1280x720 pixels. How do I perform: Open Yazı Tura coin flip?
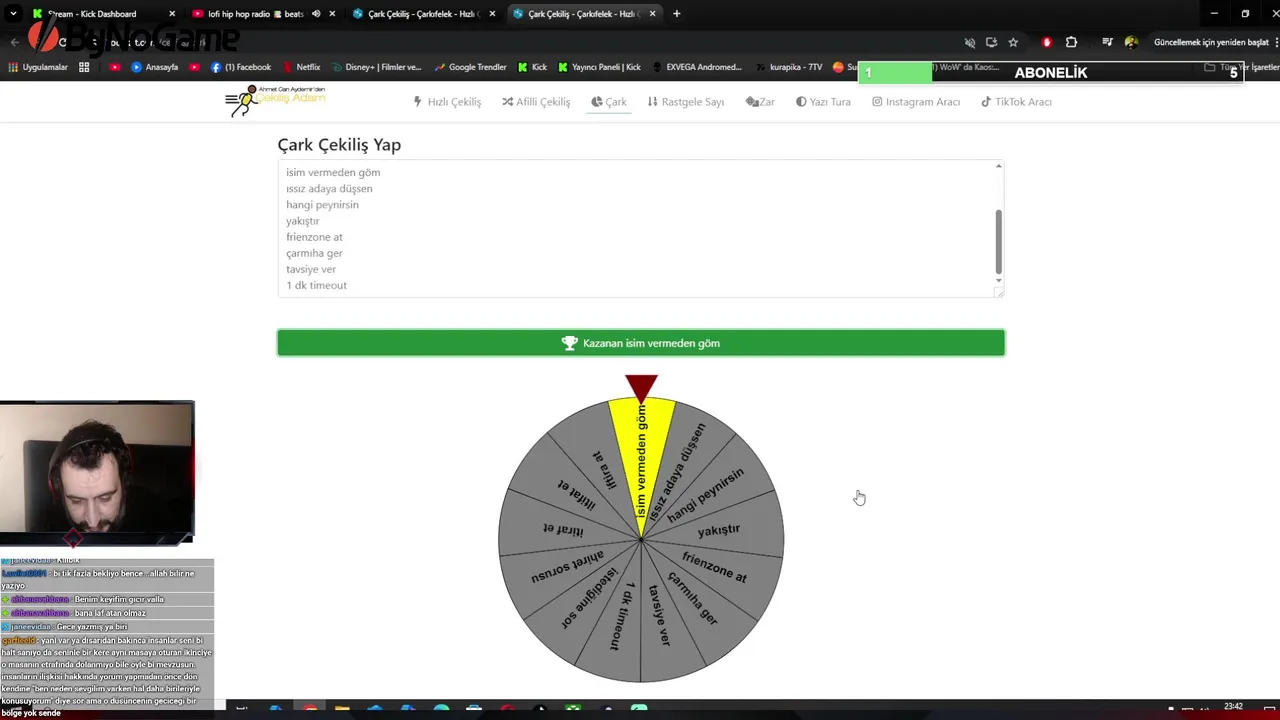(823, 102)
